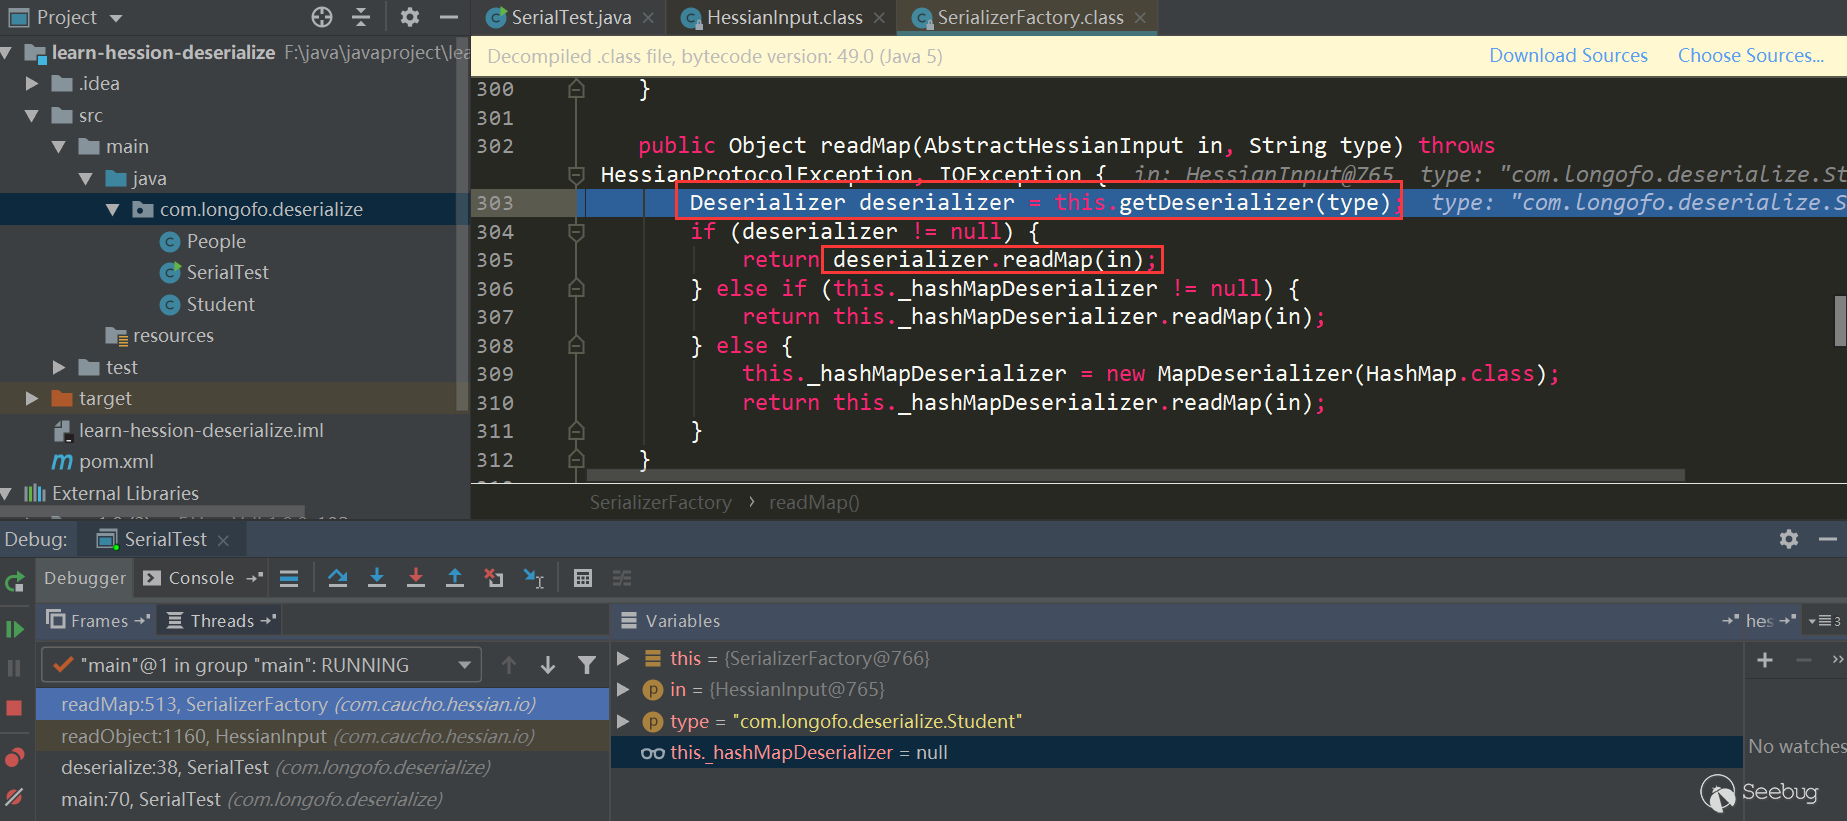
Task: Hide the Debug tool window
Action: [1828, 539]
